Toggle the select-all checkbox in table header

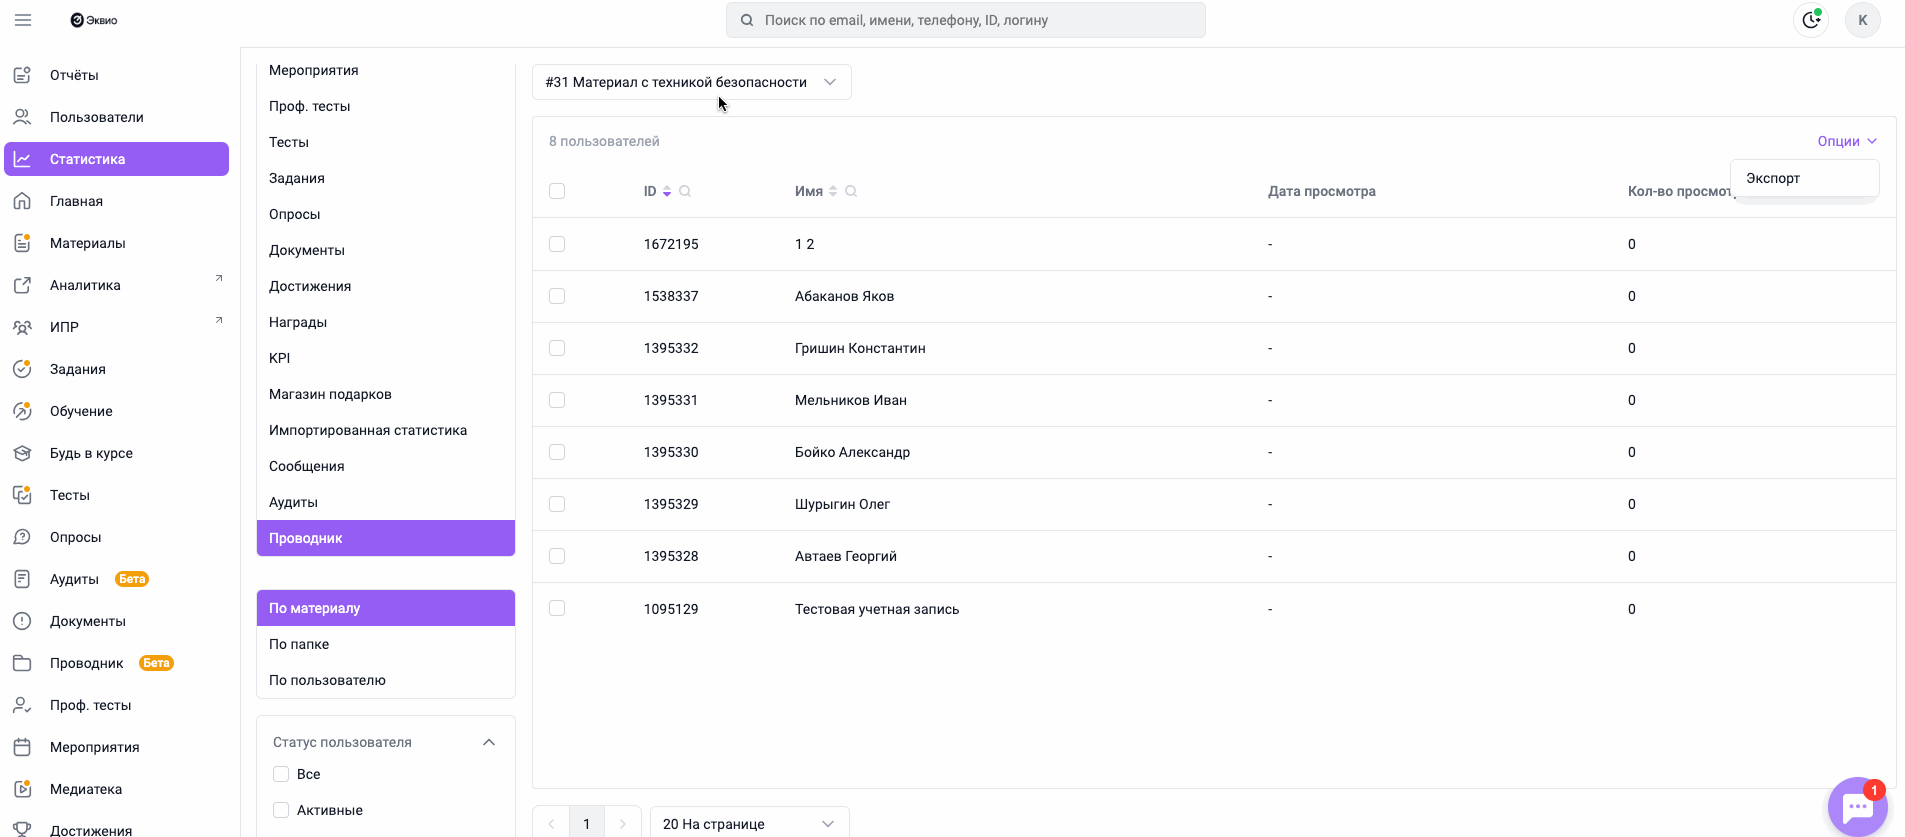coord(557,191)
